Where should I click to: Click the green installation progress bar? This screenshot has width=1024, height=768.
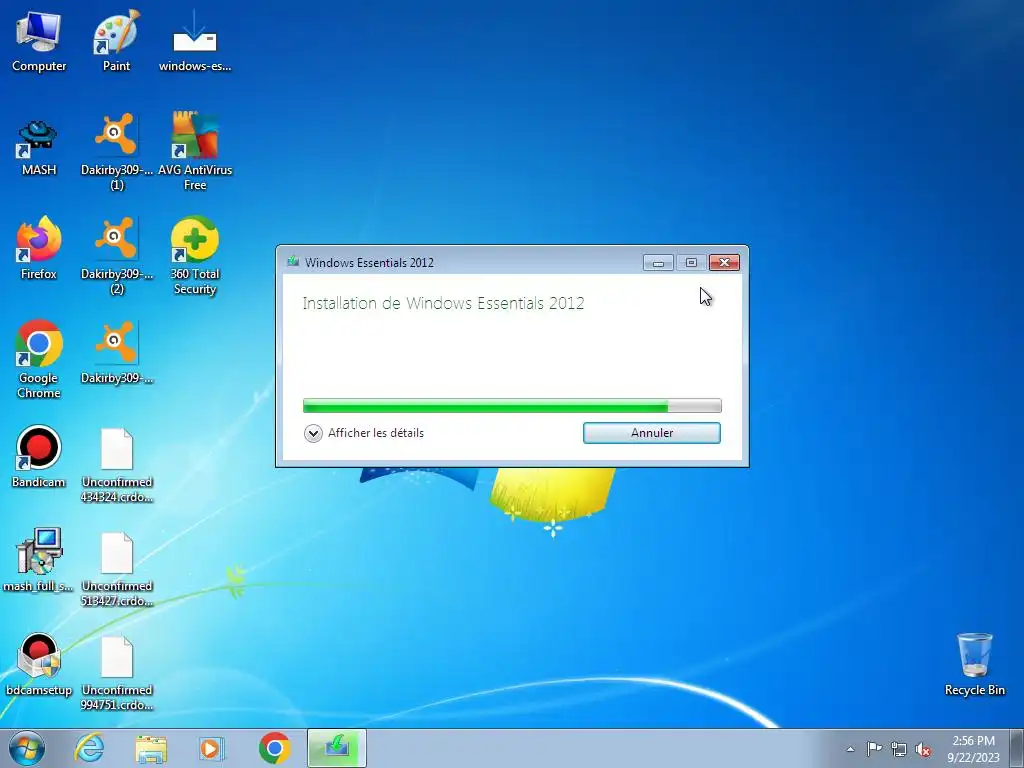coord(512,406)
